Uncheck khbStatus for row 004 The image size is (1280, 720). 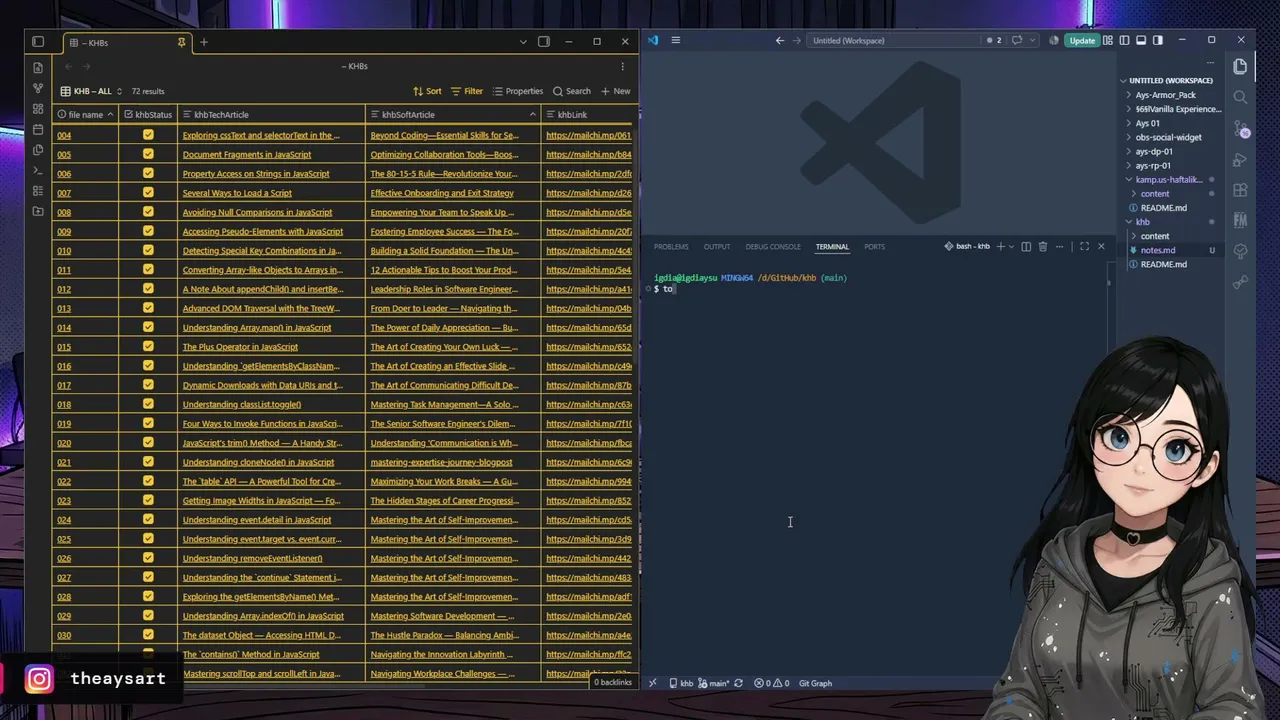coord(148,135)
